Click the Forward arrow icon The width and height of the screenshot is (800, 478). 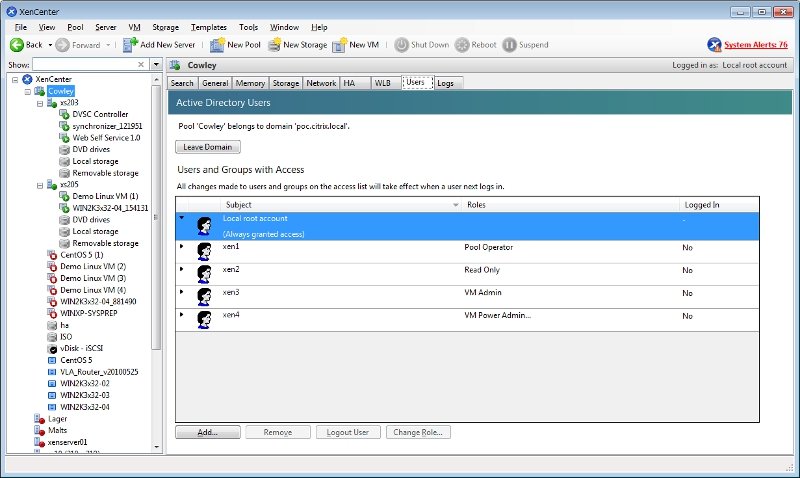coord(62,45)
